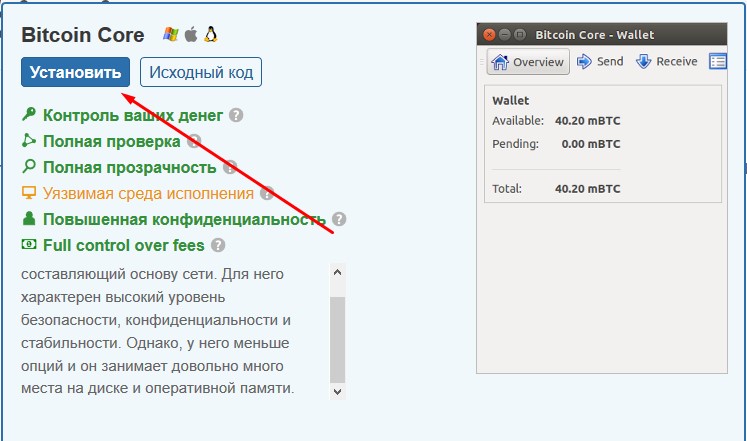Open help icon for Full control over fees
747x441 pixels.
pos(218,245)
